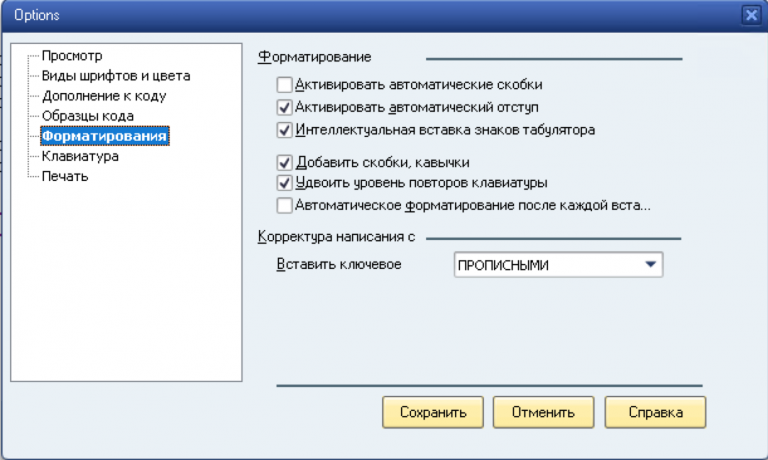768x460 pixels.
Task: Open Виды шрифтов и цвета section
Action: coord(116,76)
